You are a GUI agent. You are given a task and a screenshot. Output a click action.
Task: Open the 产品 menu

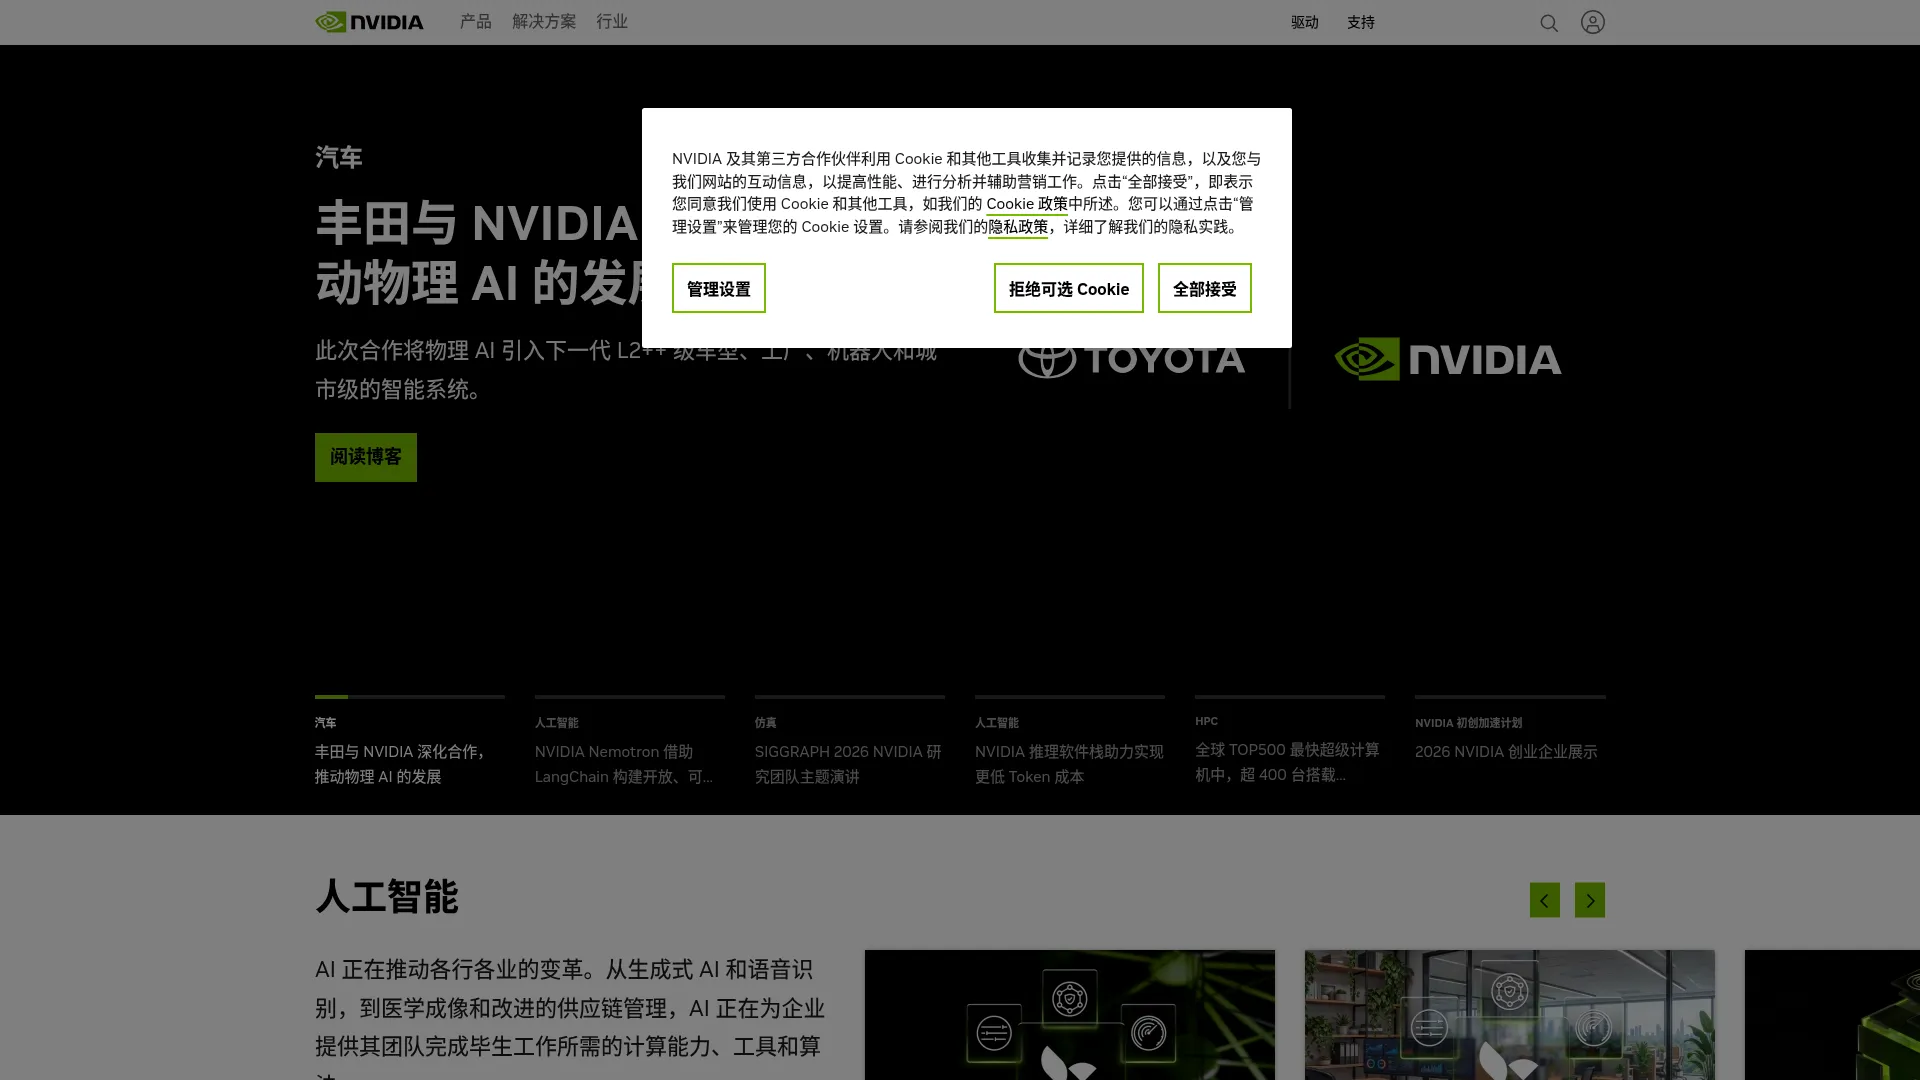476,22
